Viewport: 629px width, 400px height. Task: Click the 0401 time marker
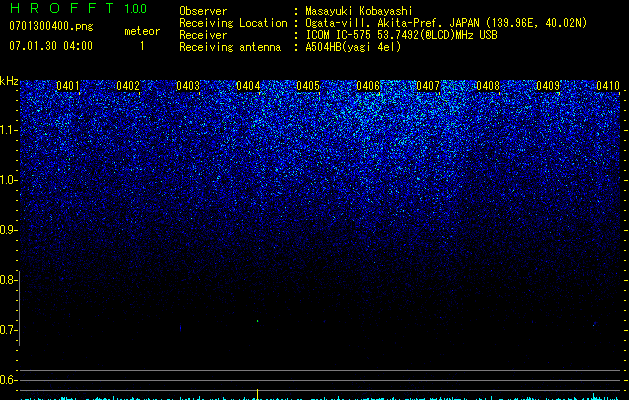68,86
